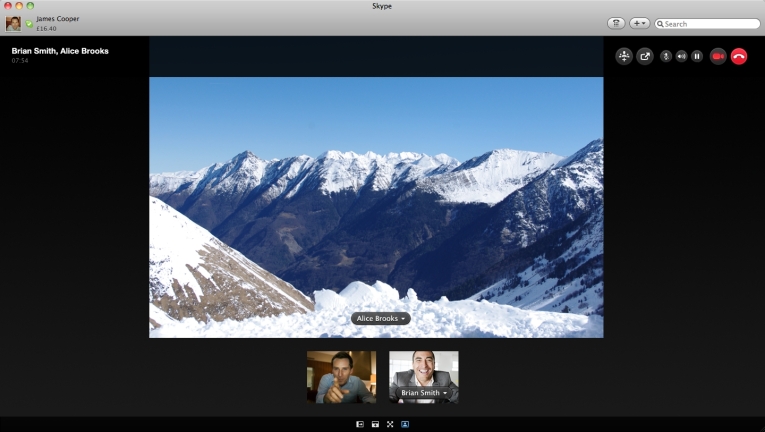
Task: Click the show chat panel icon
Action: (x=375, y=424)
